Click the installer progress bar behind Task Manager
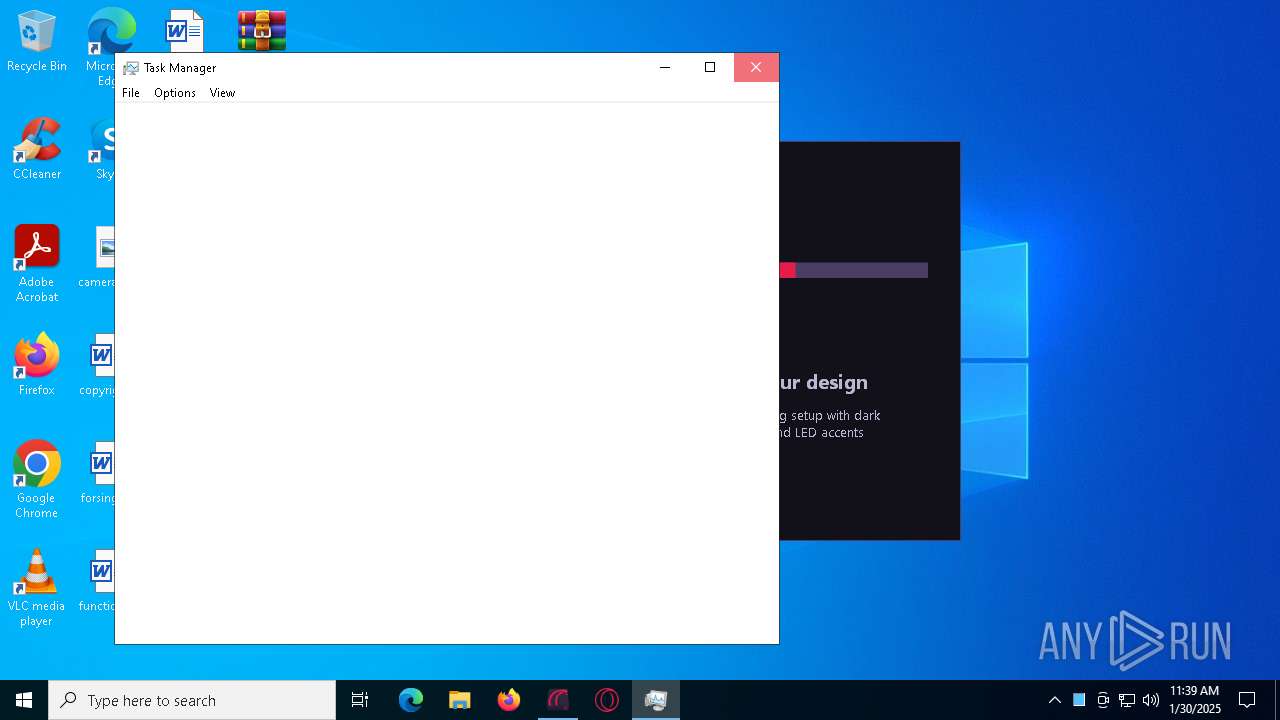1280x720 pixels. (854, 270)
